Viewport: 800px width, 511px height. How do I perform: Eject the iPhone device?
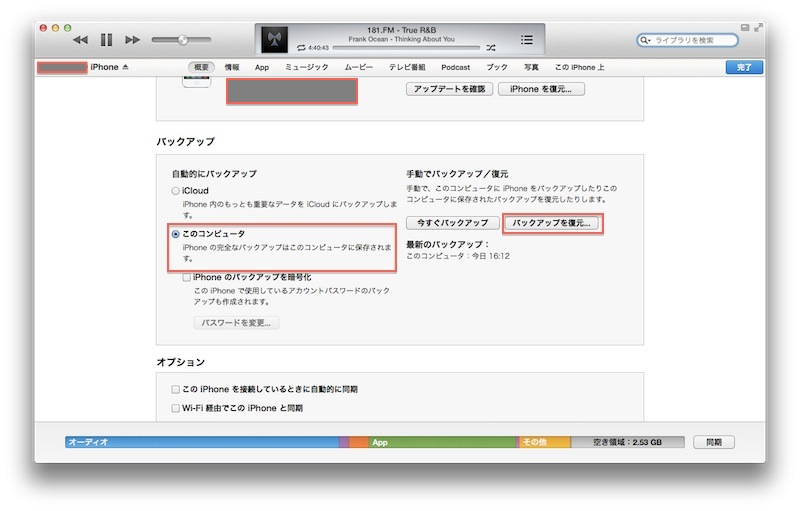tap(126, 67)
